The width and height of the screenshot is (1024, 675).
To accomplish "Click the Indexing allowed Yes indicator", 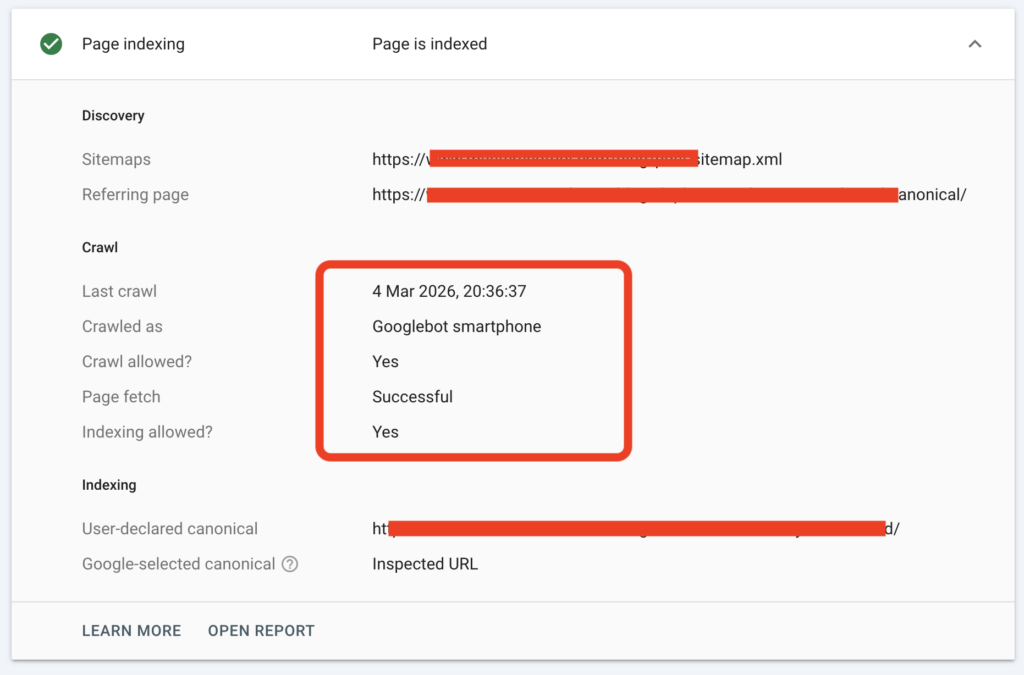I will coord(385,431).
